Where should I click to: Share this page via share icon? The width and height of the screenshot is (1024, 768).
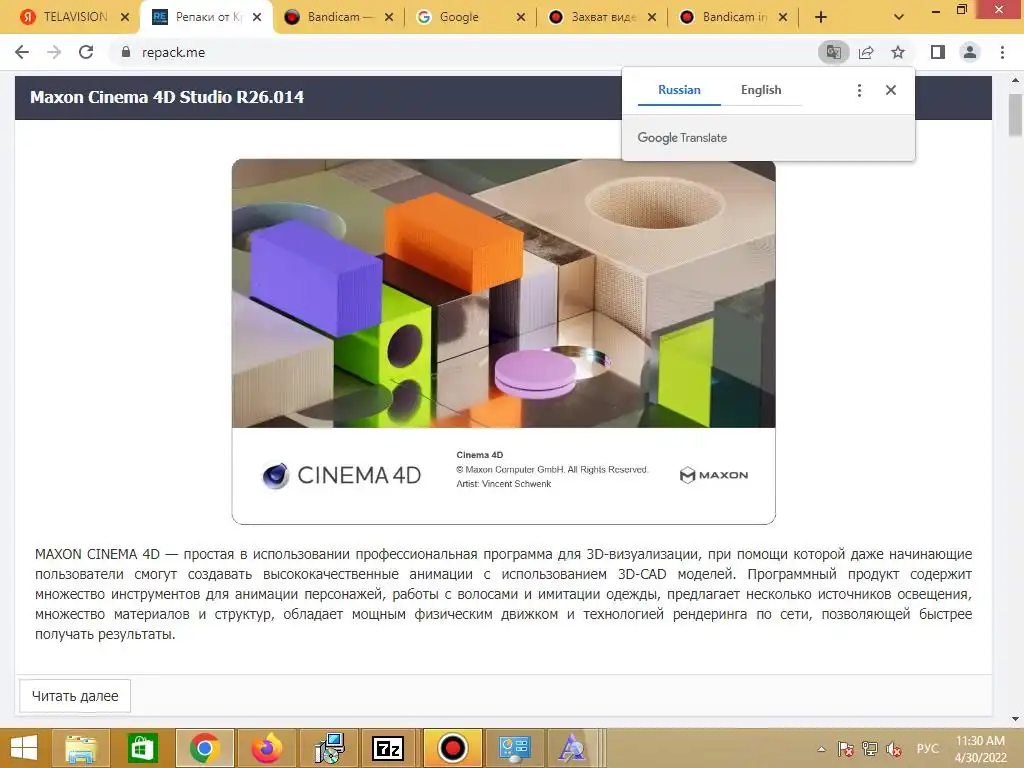866,52
